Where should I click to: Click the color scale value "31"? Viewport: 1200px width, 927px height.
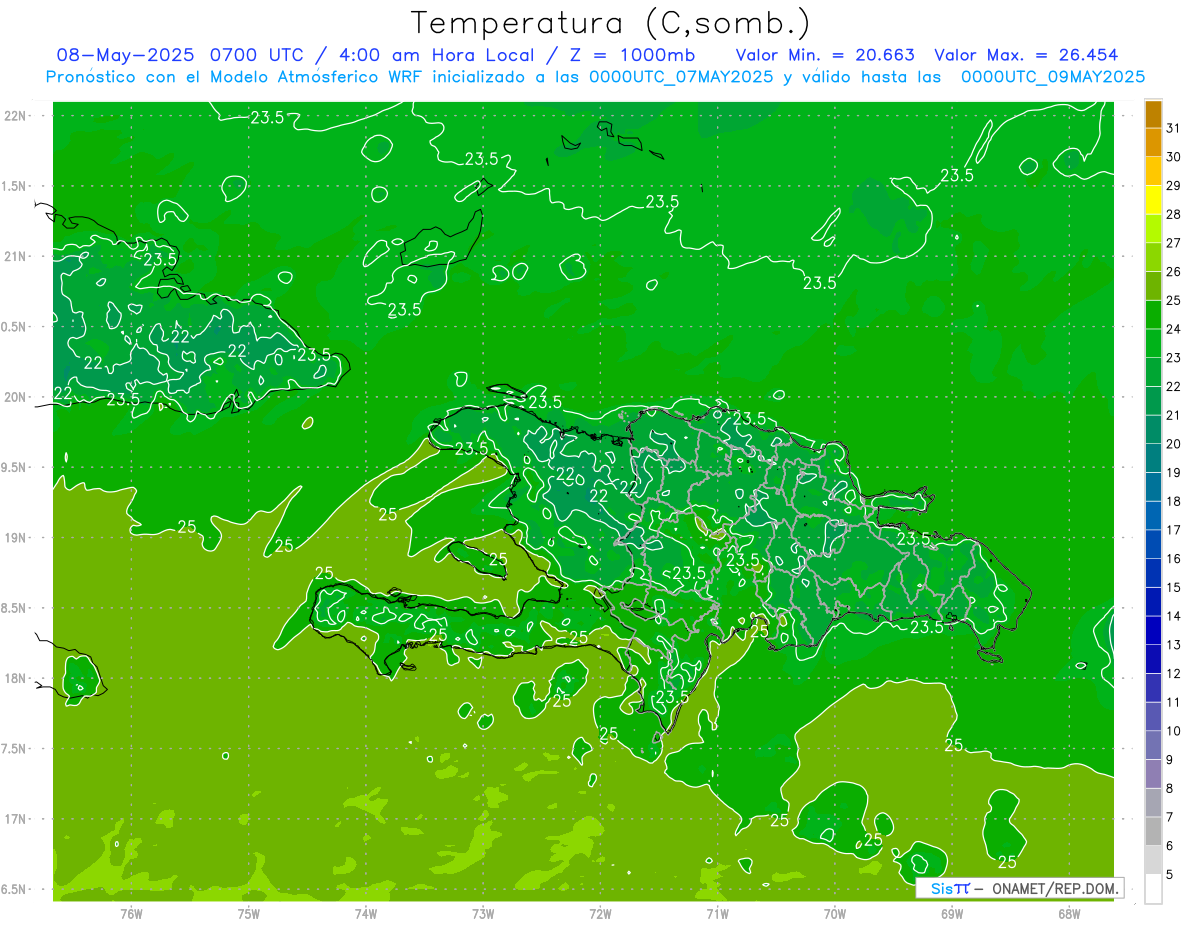click(1173, 128)
